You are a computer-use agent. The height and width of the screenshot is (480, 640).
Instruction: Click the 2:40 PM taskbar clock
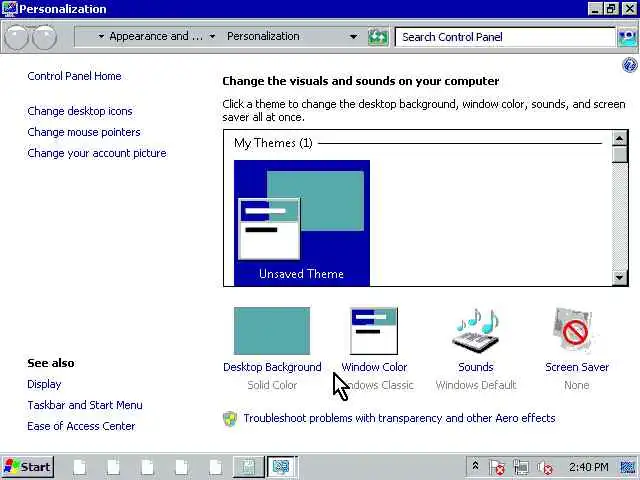pos(589,467)
